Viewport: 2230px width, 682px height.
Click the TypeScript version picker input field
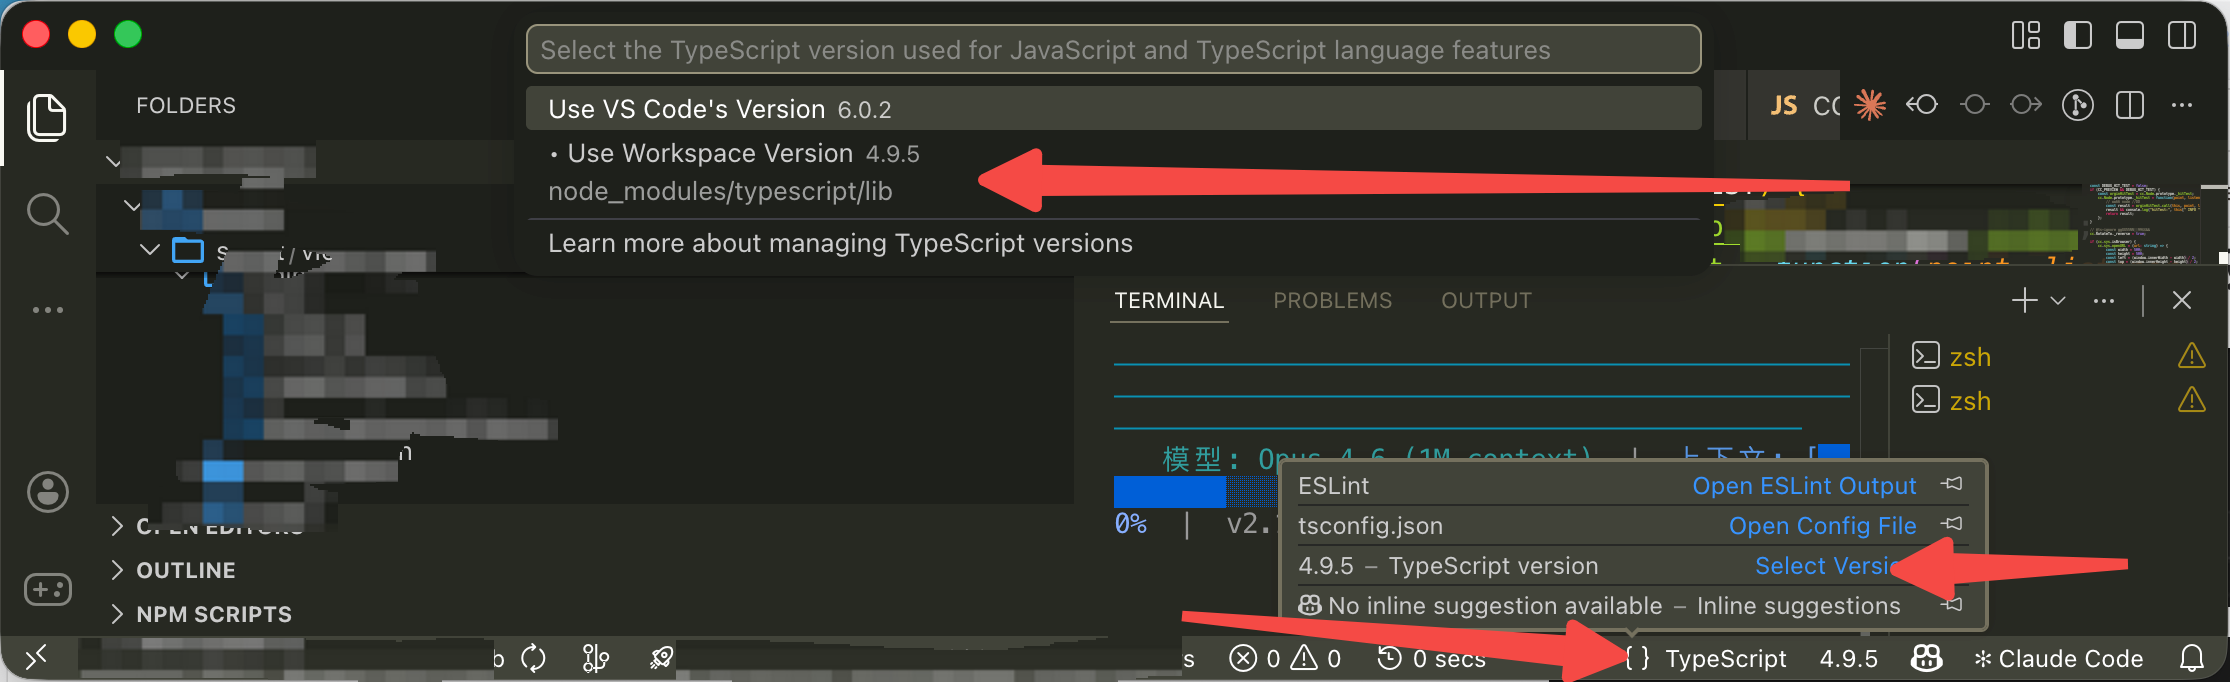[1113, 50]
